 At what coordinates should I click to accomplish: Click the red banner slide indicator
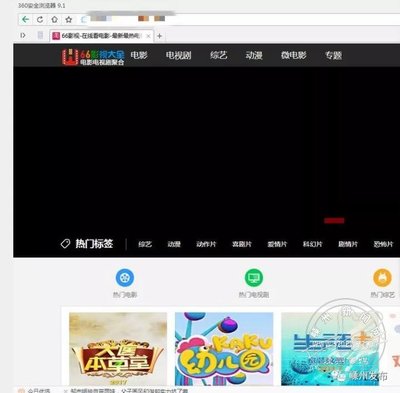pos(334,220)
